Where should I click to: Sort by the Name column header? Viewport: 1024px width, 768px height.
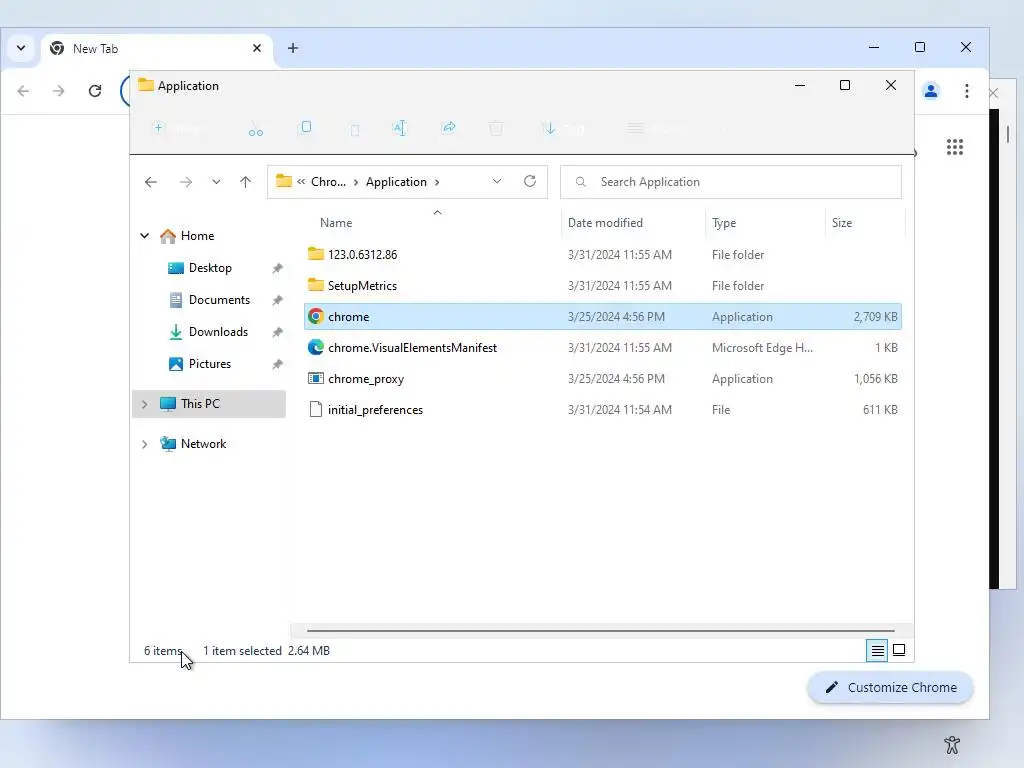click(336, 223)
